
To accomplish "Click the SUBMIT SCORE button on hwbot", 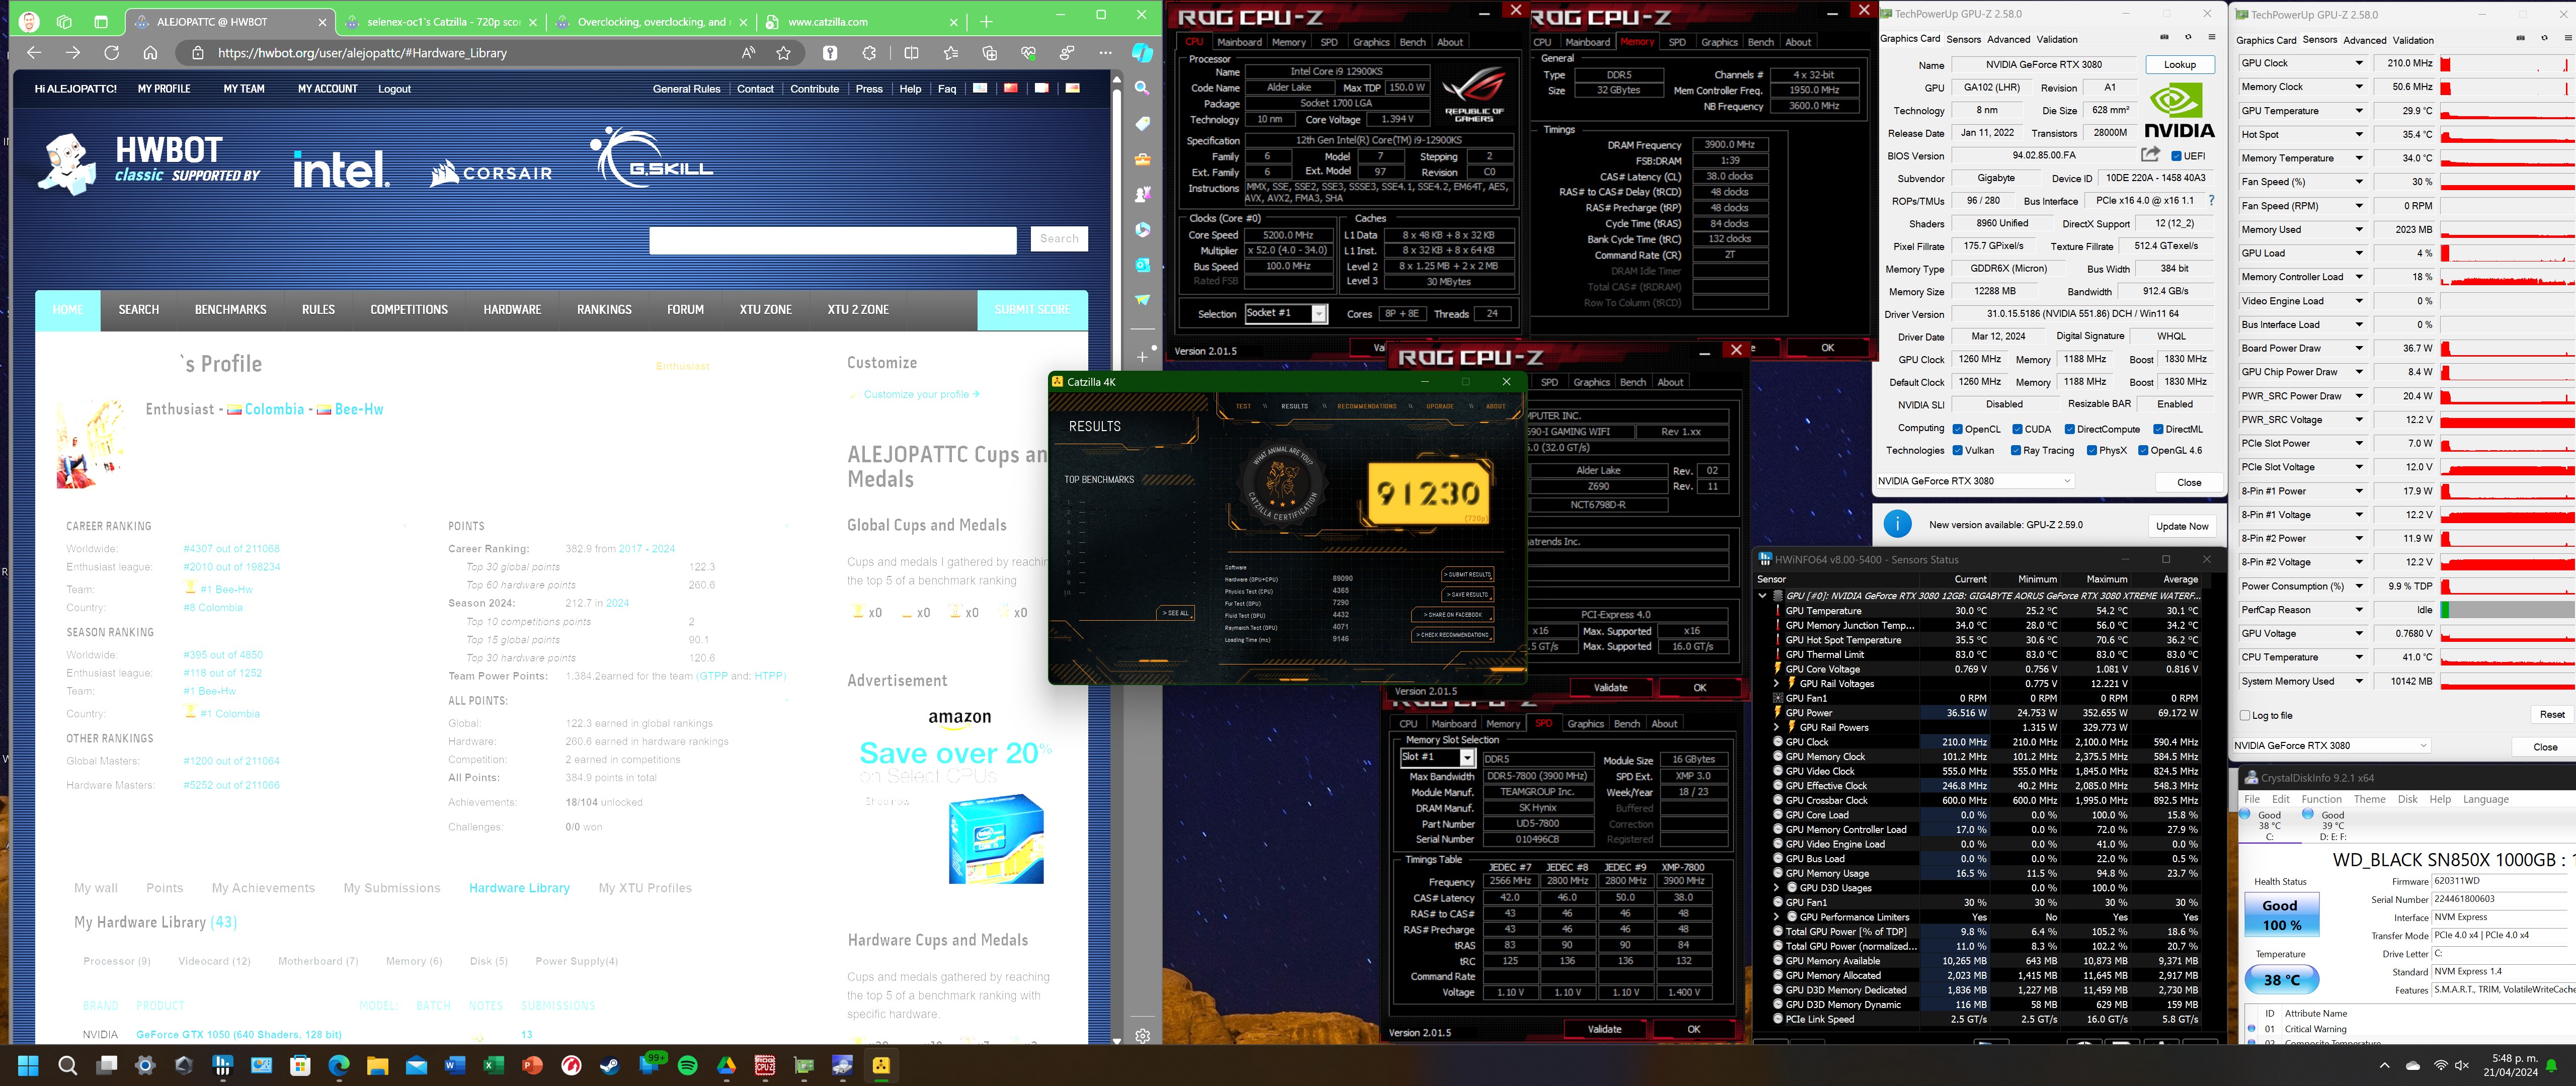I will [x=1032, y=310].
